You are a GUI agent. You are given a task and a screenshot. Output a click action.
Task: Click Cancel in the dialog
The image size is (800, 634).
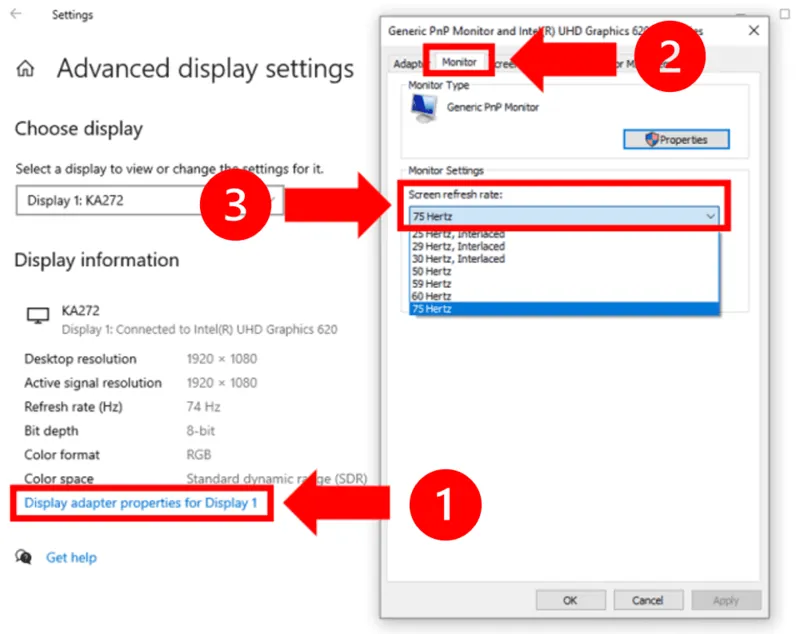pyautogui.click(x=647, y=600)
